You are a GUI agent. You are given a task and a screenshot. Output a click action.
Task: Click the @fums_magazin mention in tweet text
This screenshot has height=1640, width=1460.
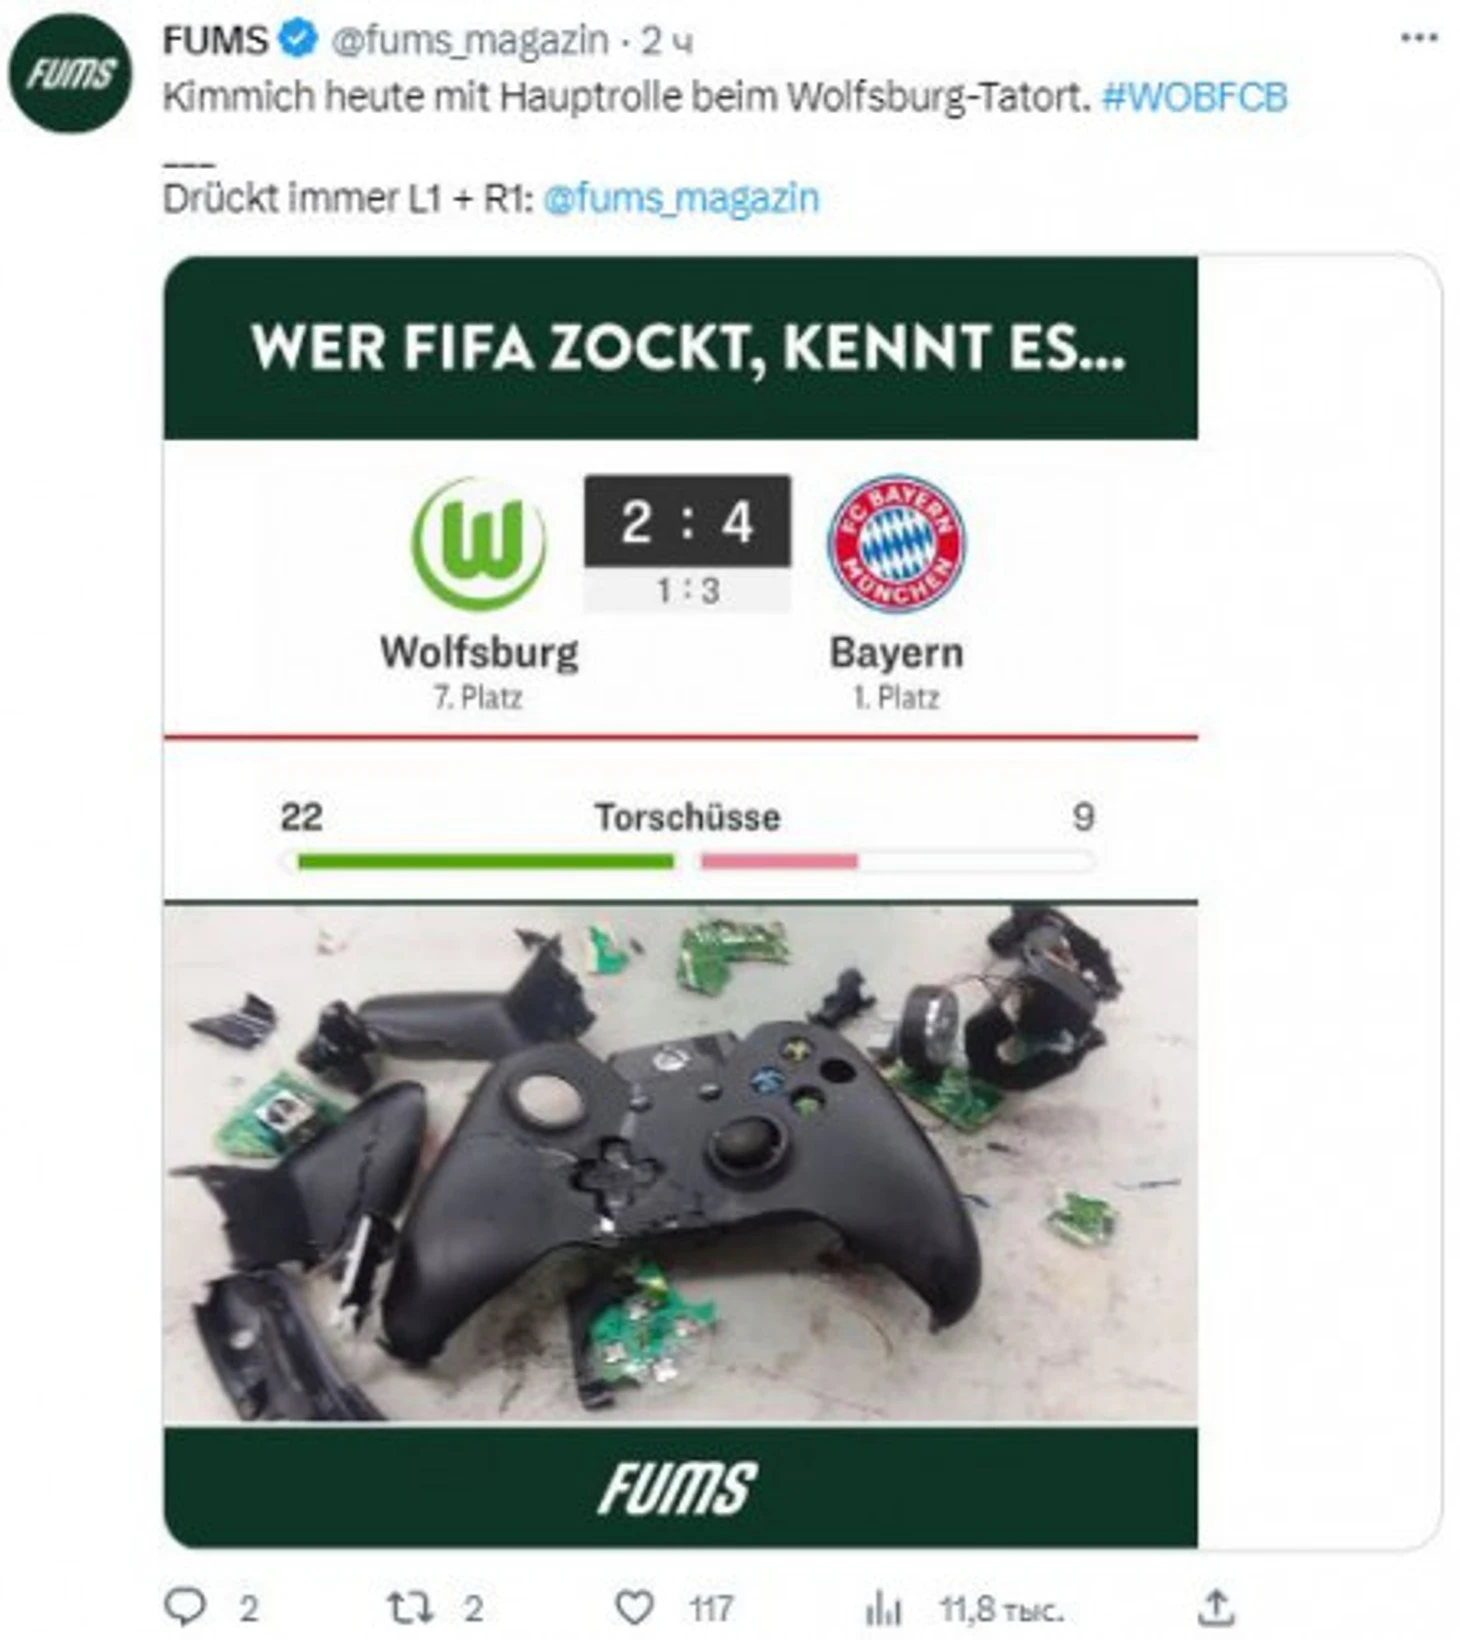pyautogui.click(x=681, y=198)
